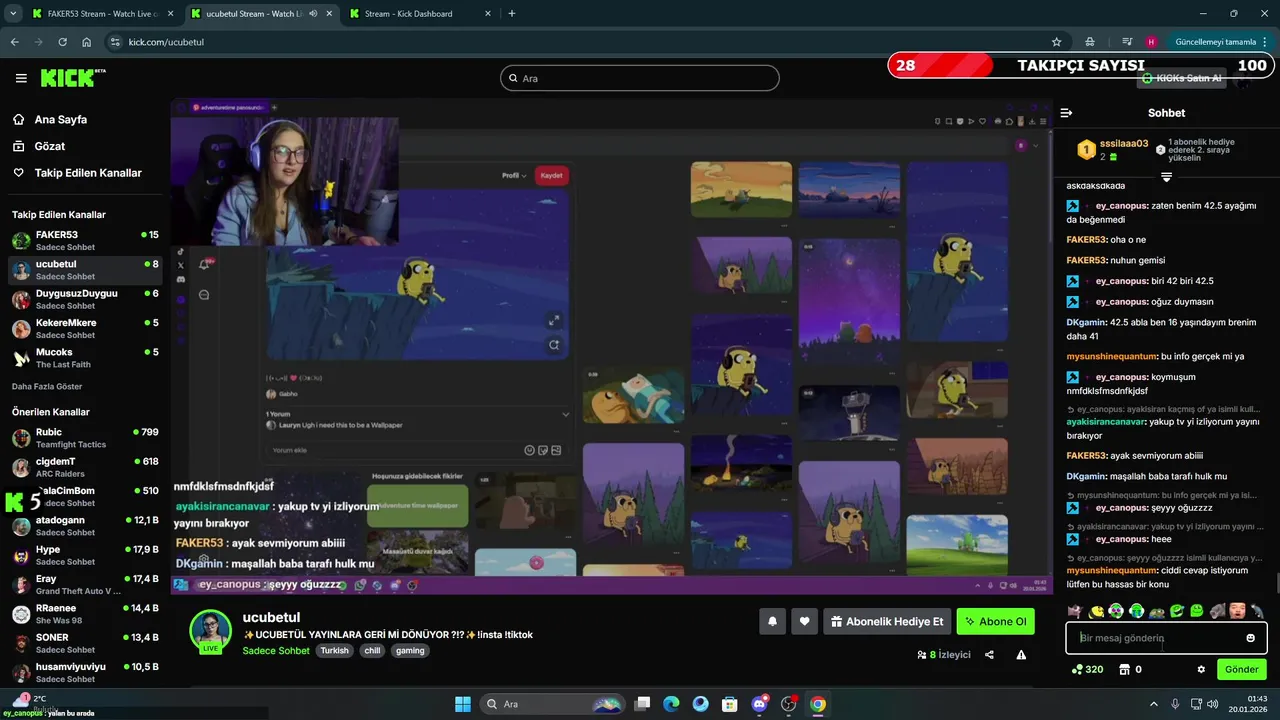Open RRaenee She Was 98 channel
The width and height of the screenshot is (1280, 720).
(85, 614)
